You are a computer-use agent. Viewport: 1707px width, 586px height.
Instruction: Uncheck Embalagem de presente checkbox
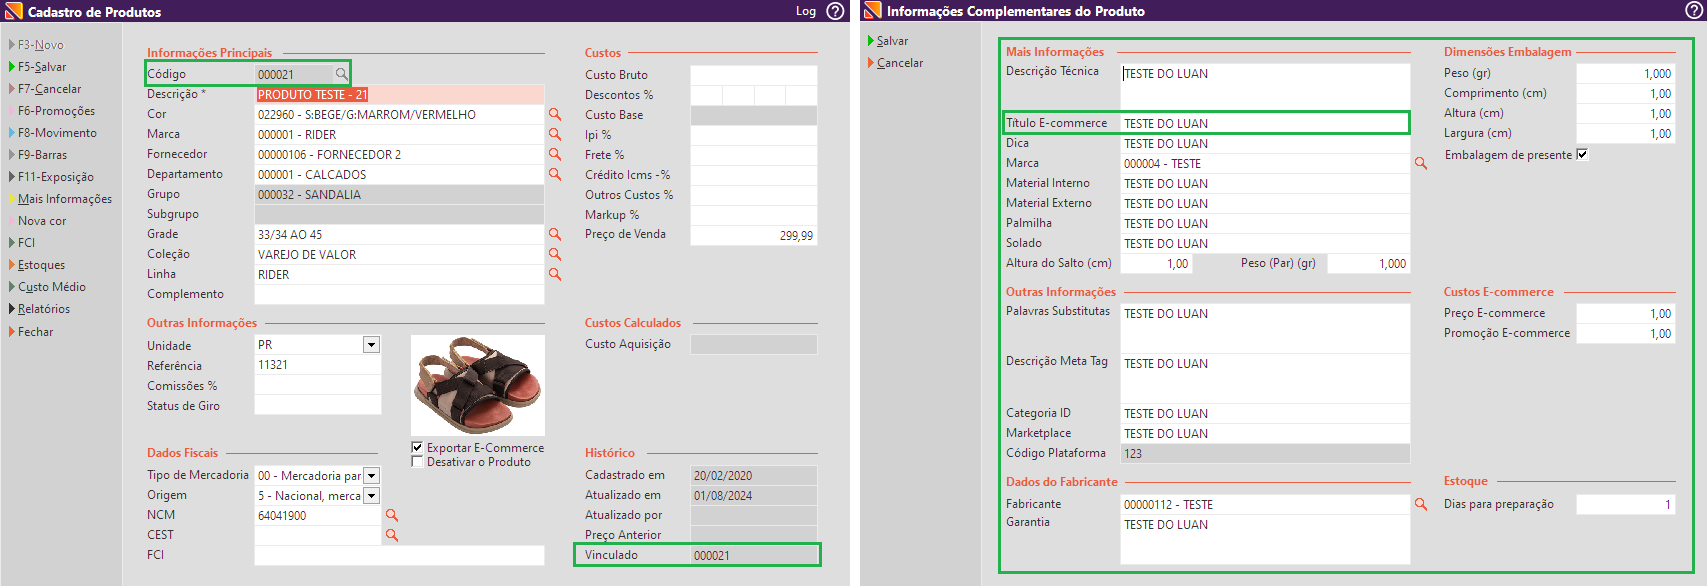click(x=1582, y=154)
